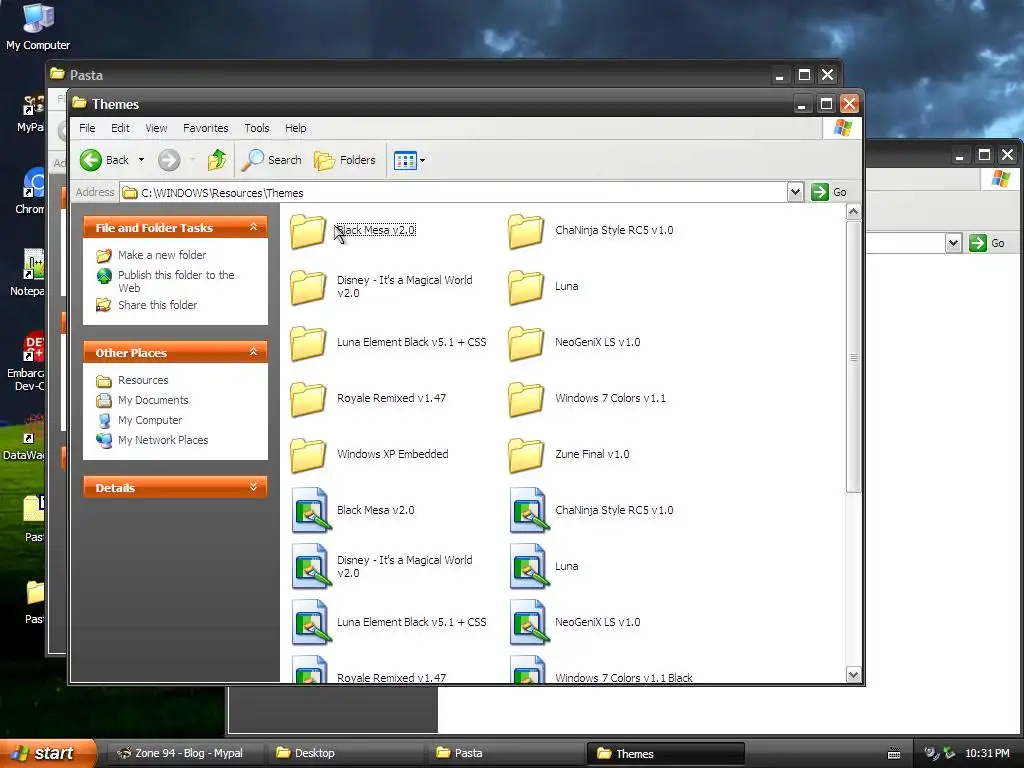The width and height of the screenshot is (1024, 768).
Task: Collapse the File and Folder Tasks panel
Action: pyautogui.click(x=253, y=227)
